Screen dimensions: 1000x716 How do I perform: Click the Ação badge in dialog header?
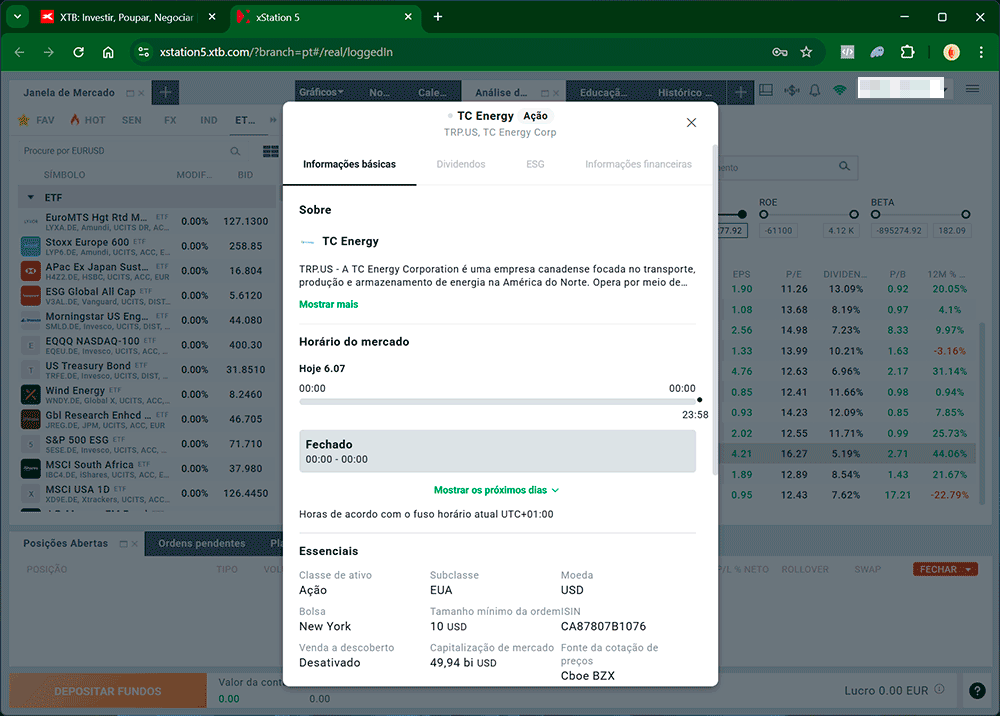pos(535,115)
